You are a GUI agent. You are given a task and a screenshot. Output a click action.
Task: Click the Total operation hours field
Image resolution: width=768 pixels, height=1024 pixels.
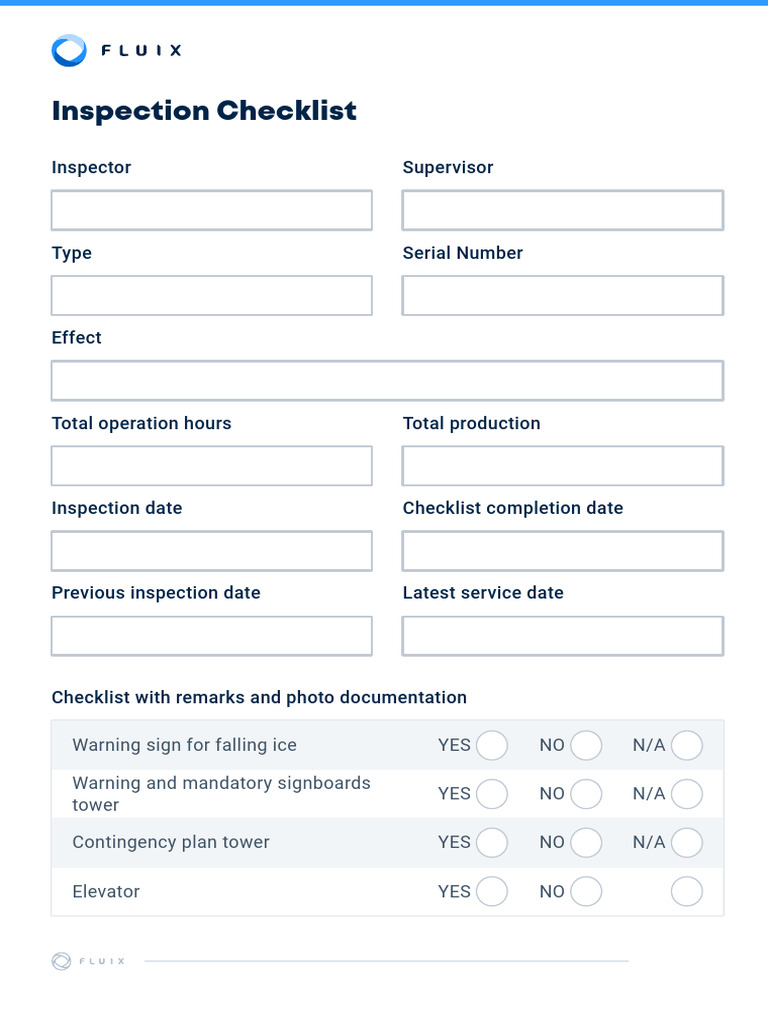[212, 466]
